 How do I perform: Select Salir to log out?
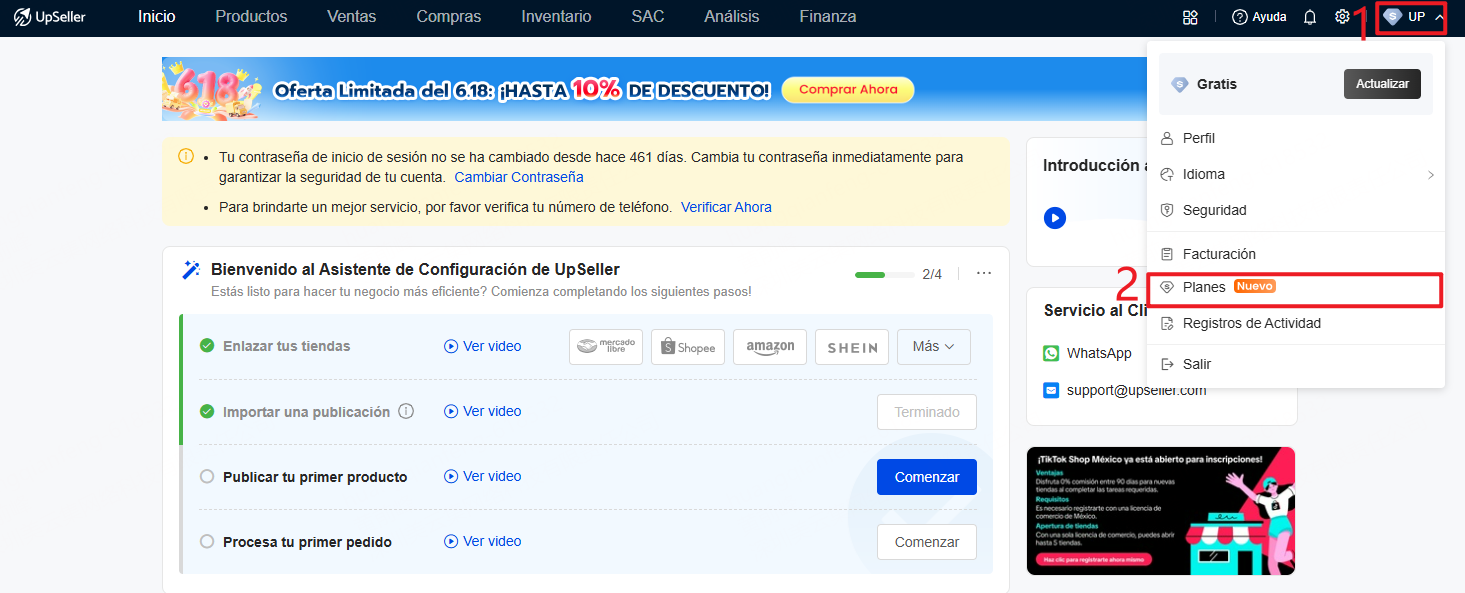(x=1296, y=364)
